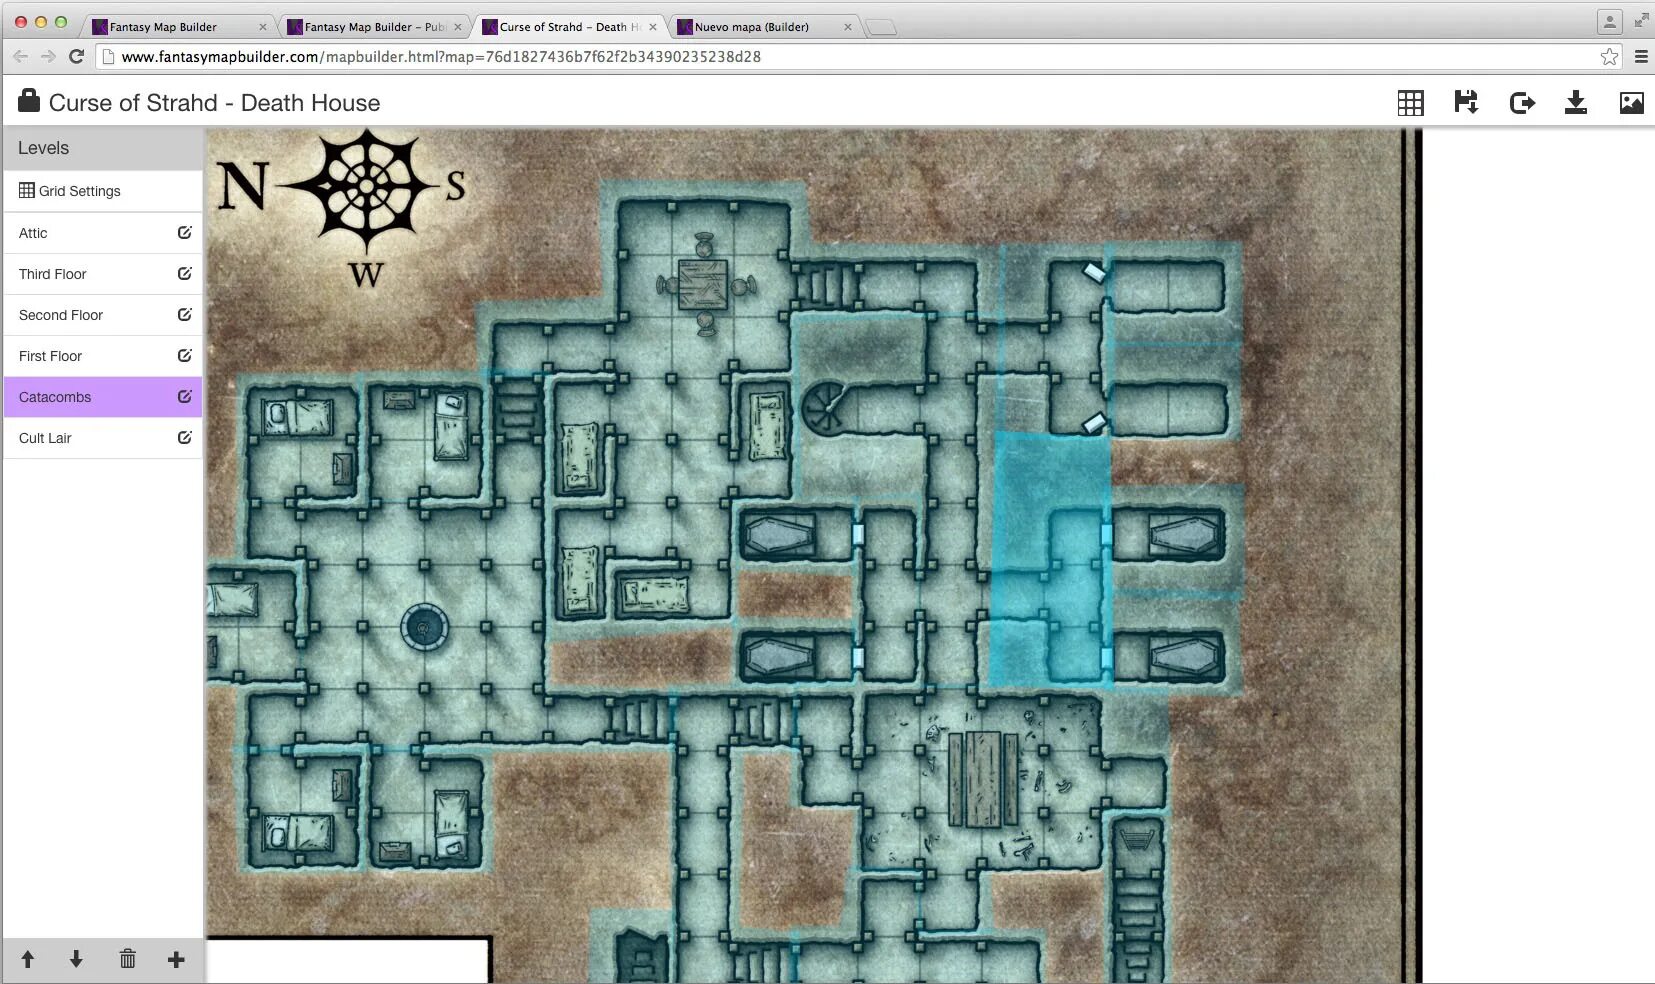
Task: Click the Chrome user profile button
Action: [x=1609, y=21]
